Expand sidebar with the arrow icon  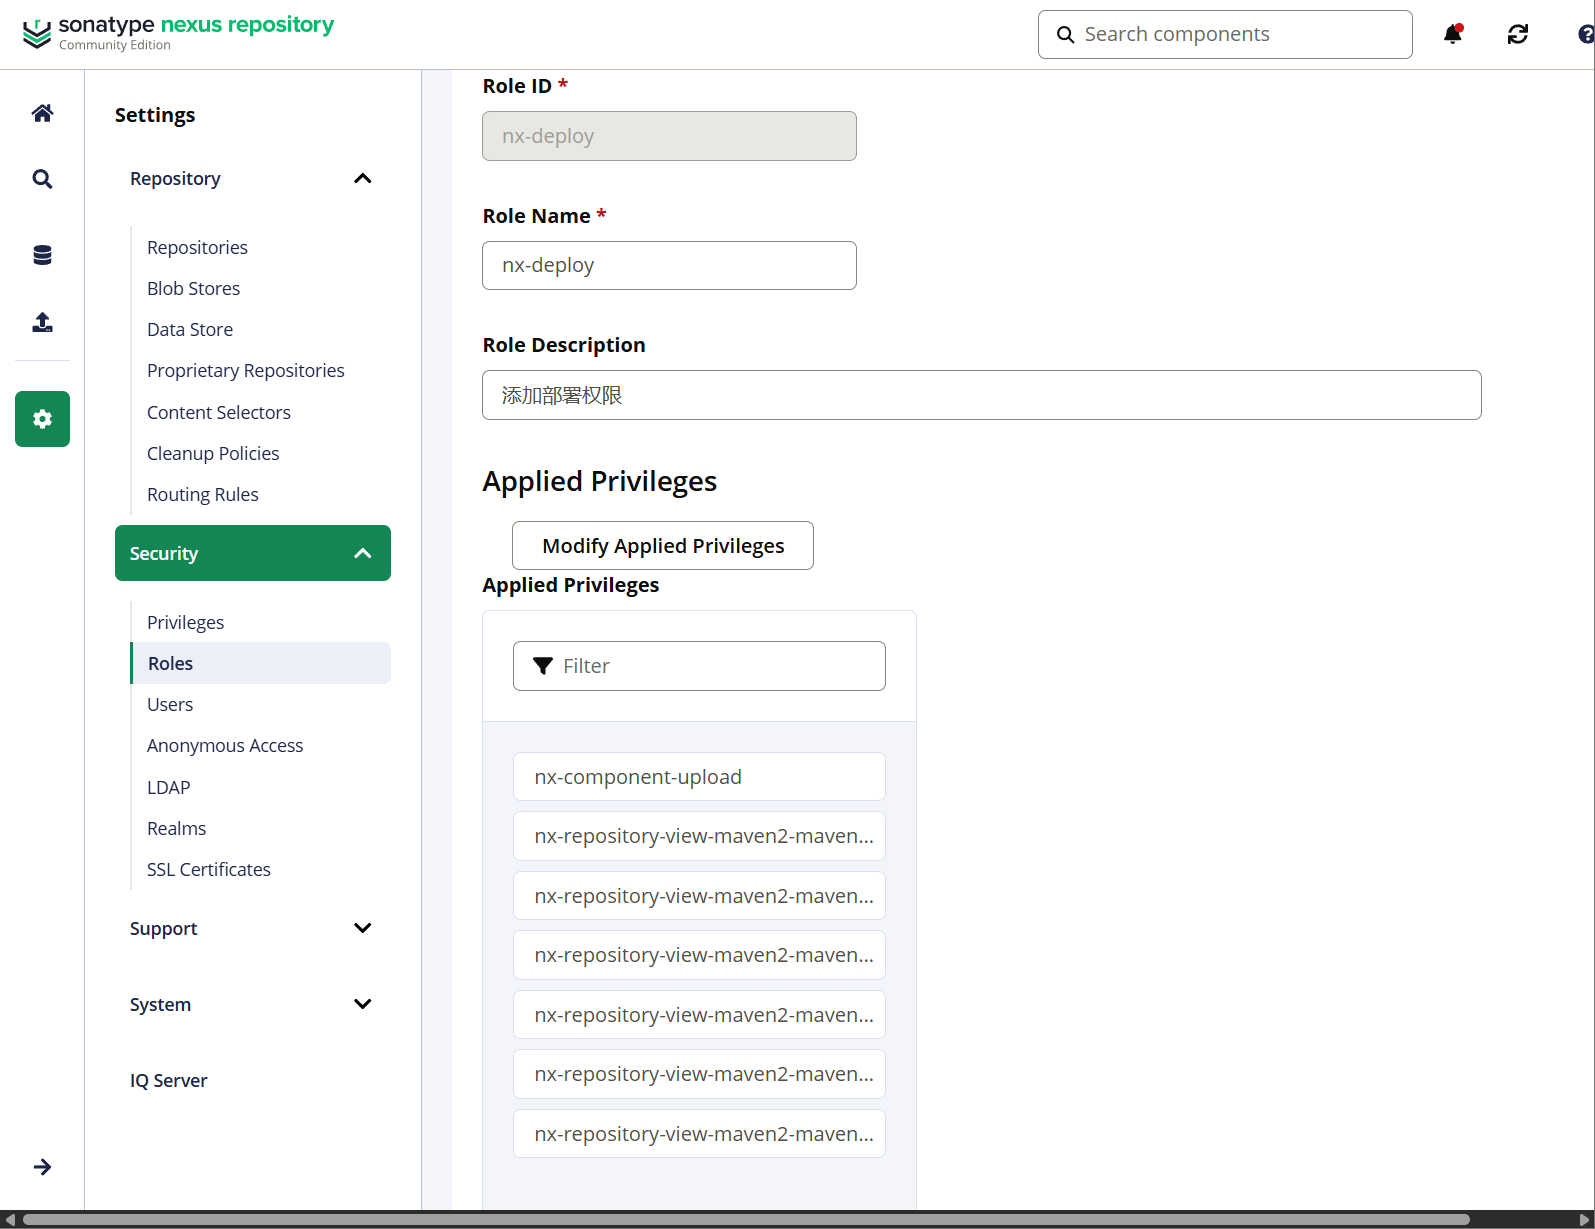(42, 1167)
